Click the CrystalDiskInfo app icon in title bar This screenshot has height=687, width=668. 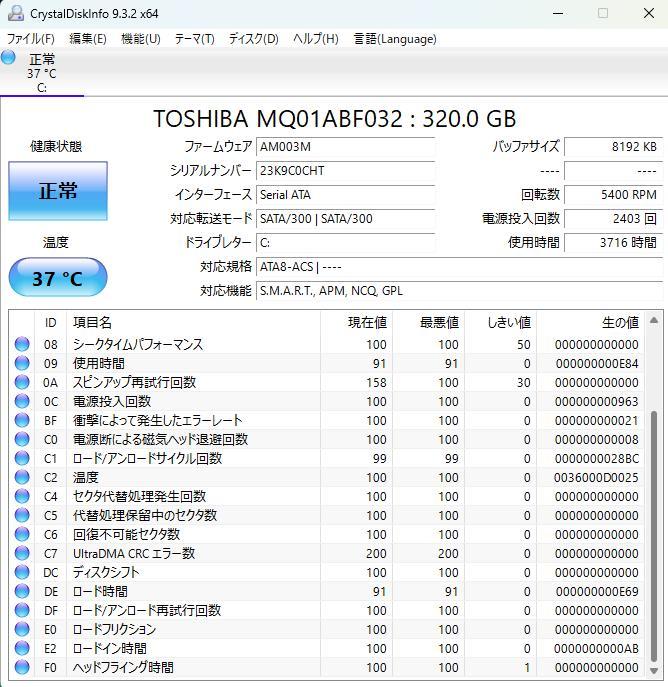point(15,13)
